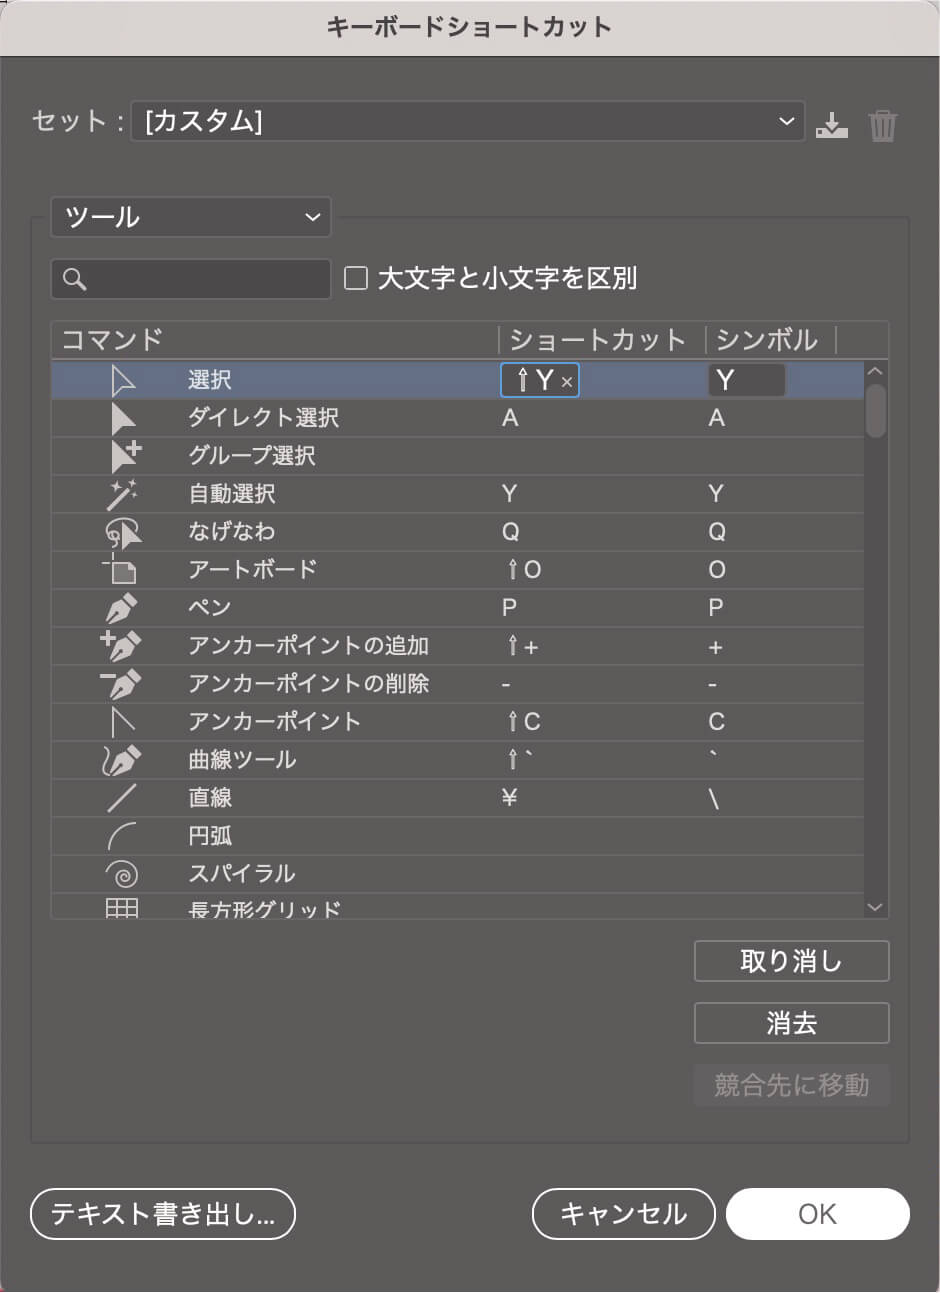Click the Delete Anchor Point tool icon
The image size is (940, 1293).
tap(123, 684)
